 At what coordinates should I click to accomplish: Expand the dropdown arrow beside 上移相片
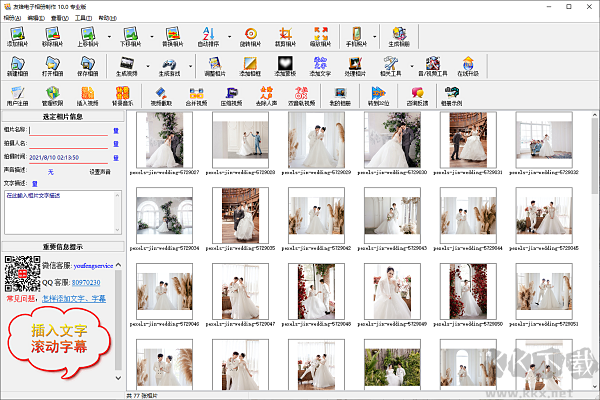pos(108,39)
